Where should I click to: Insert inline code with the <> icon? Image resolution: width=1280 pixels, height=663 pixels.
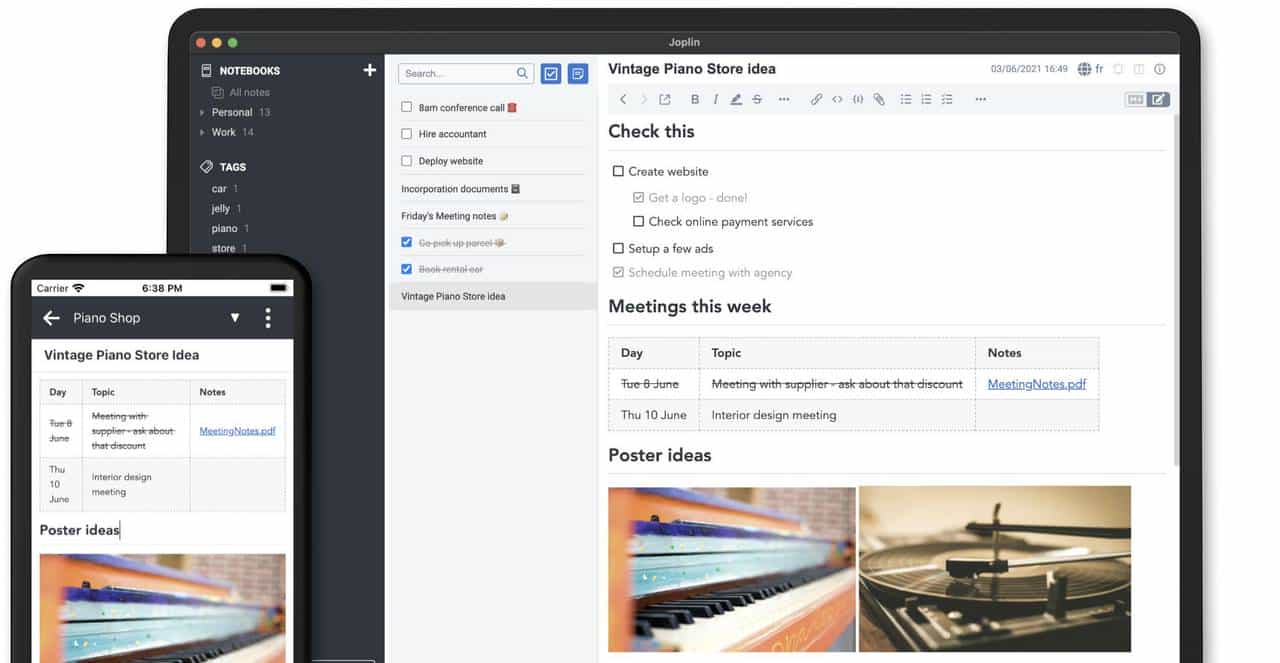837,99
